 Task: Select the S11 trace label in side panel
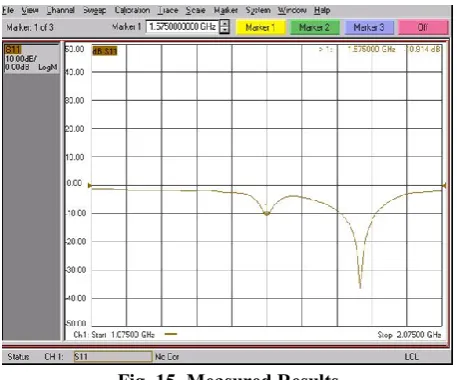[x=13, y=50]
